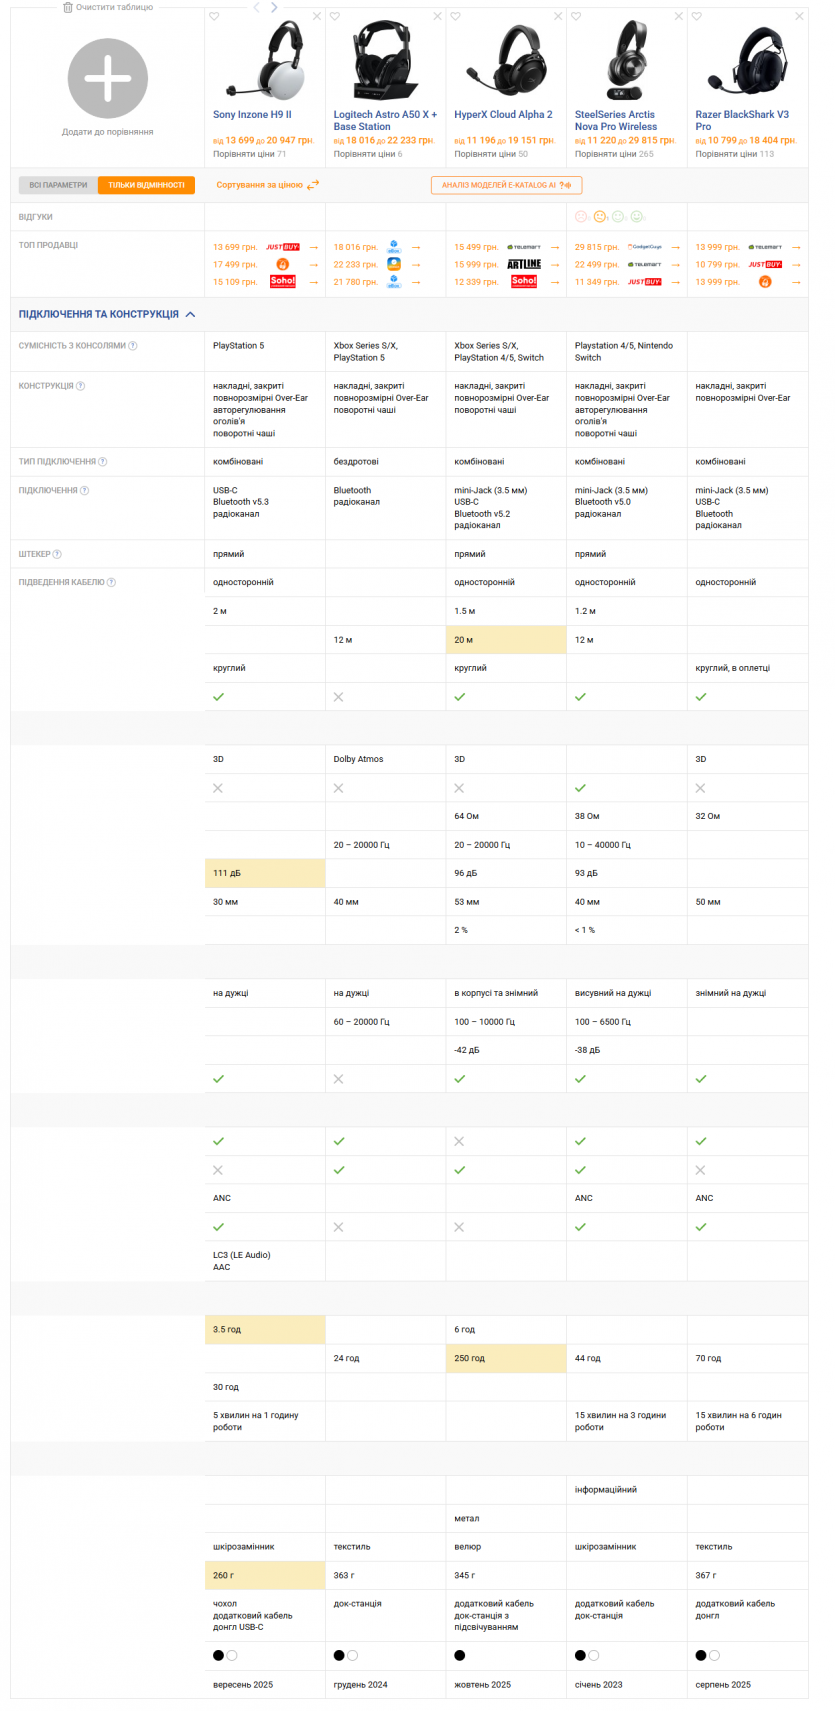
Task: Click the HyperX Cloud Alpha 2 product image
Action: tap(505, 62)
